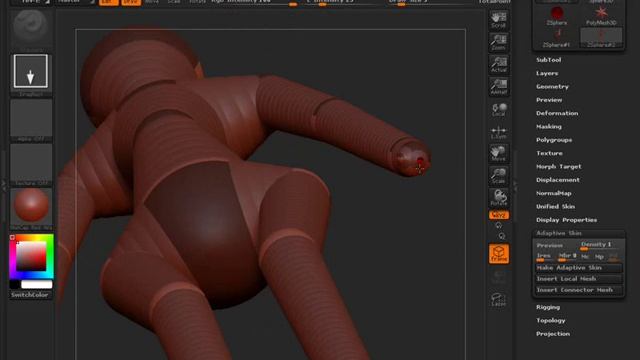640x360 pixels.
Task: Expand the Texture section
Action: point(549,153)
